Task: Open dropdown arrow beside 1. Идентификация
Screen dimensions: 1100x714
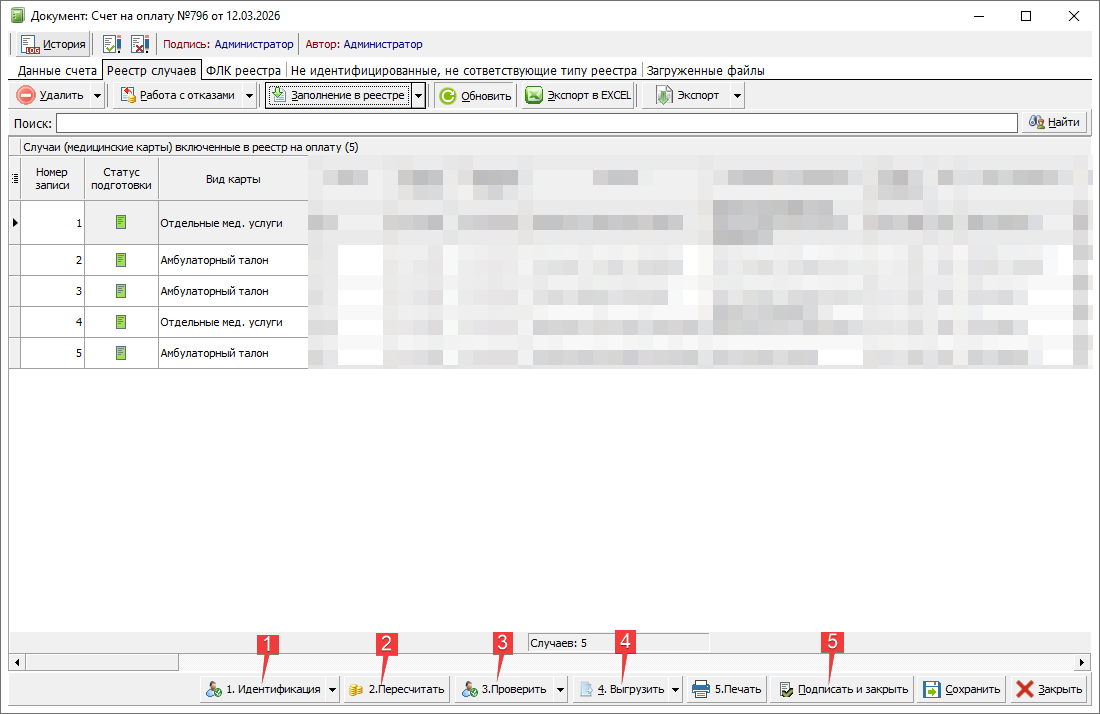Action: (x=332, y=689)
